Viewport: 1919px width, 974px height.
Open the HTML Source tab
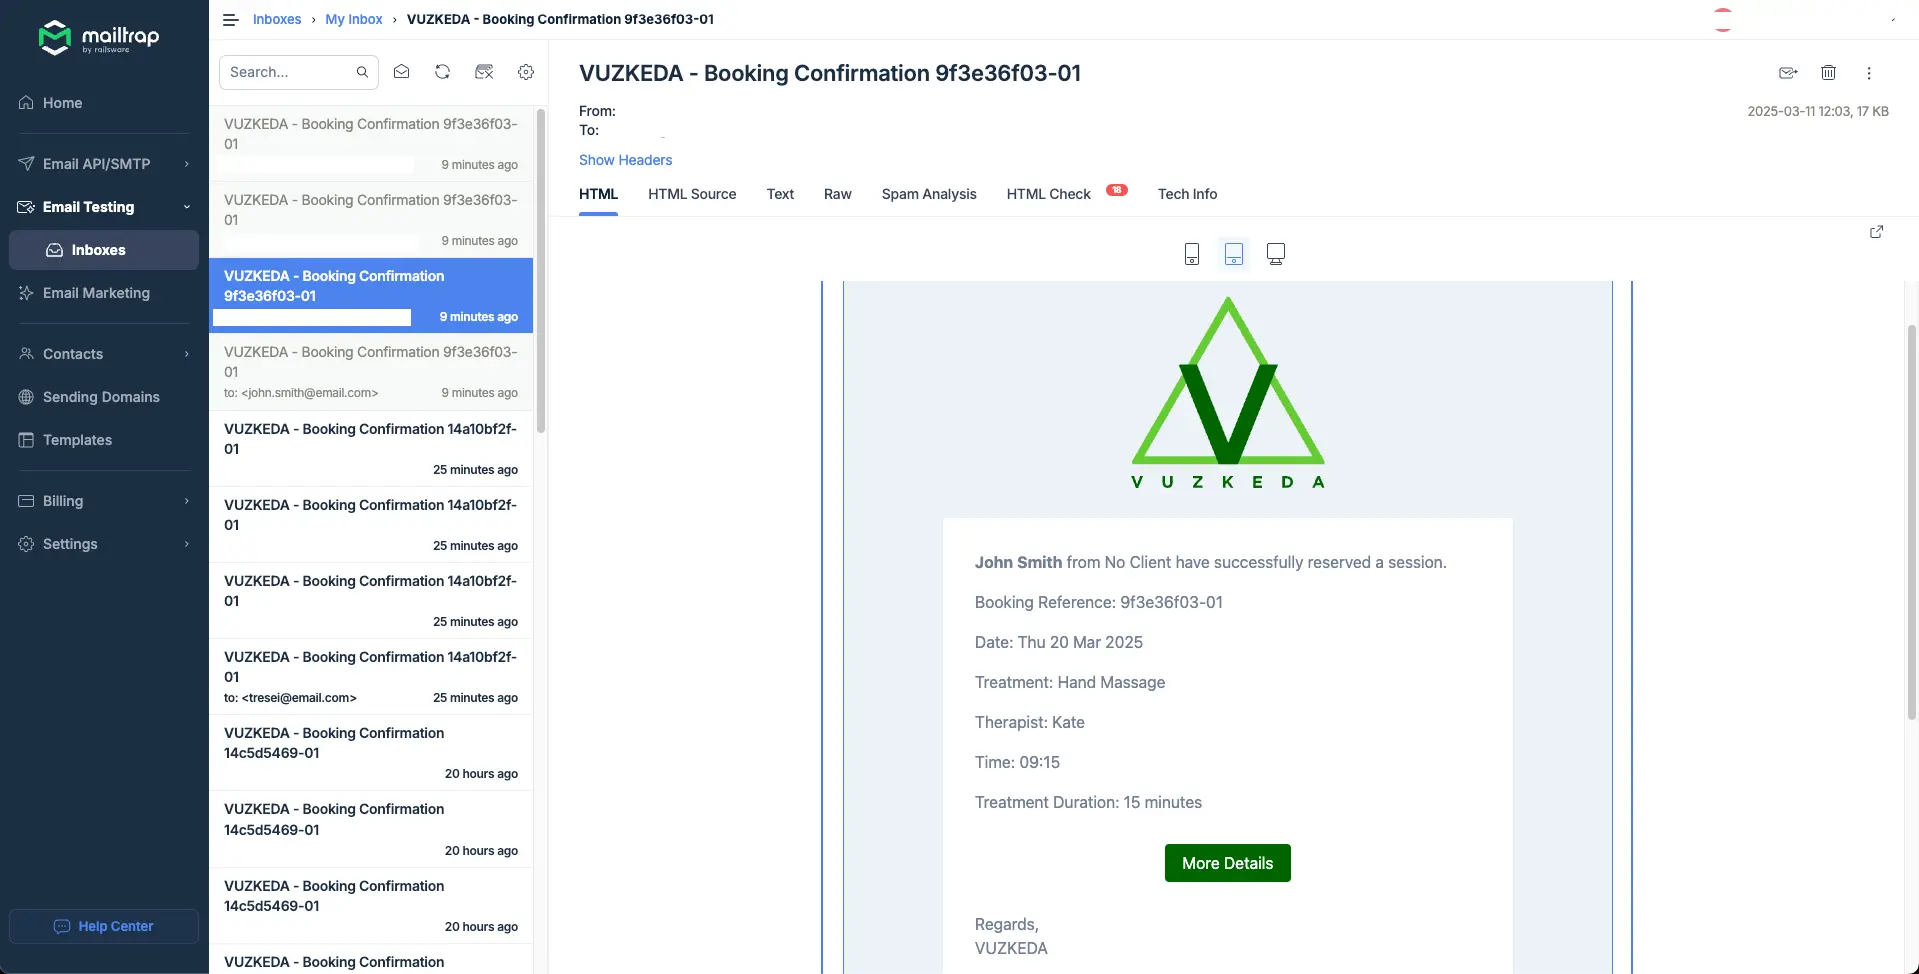pyautogui.click(x=691, y=194)
